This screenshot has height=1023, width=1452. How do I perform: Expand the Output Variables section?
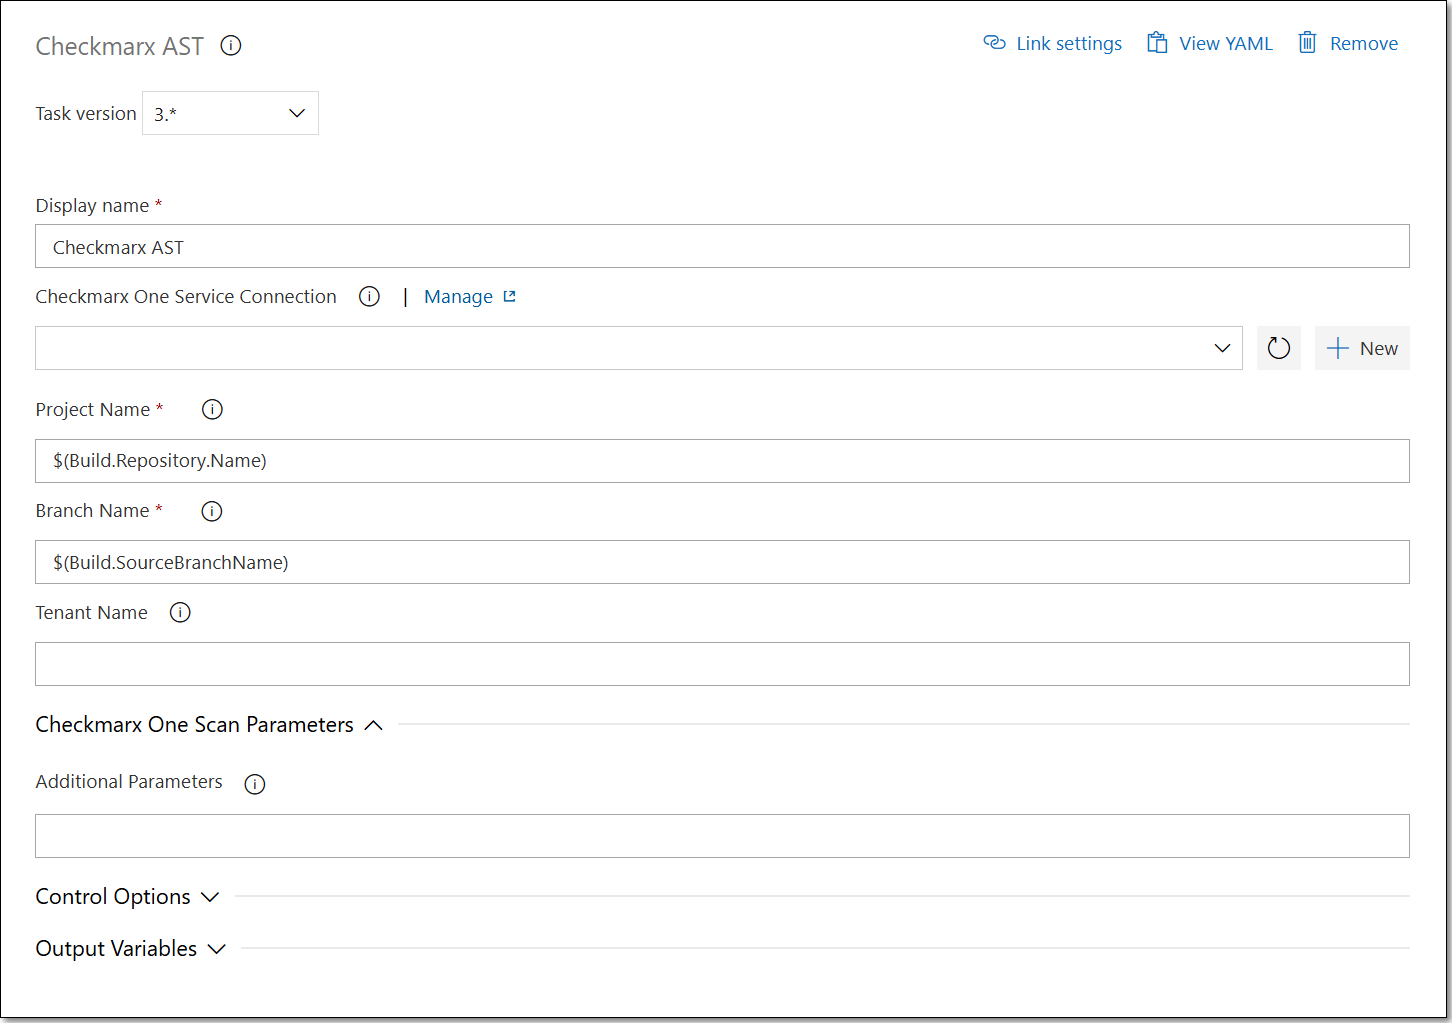pyautogui.click(x=131, y=949)
